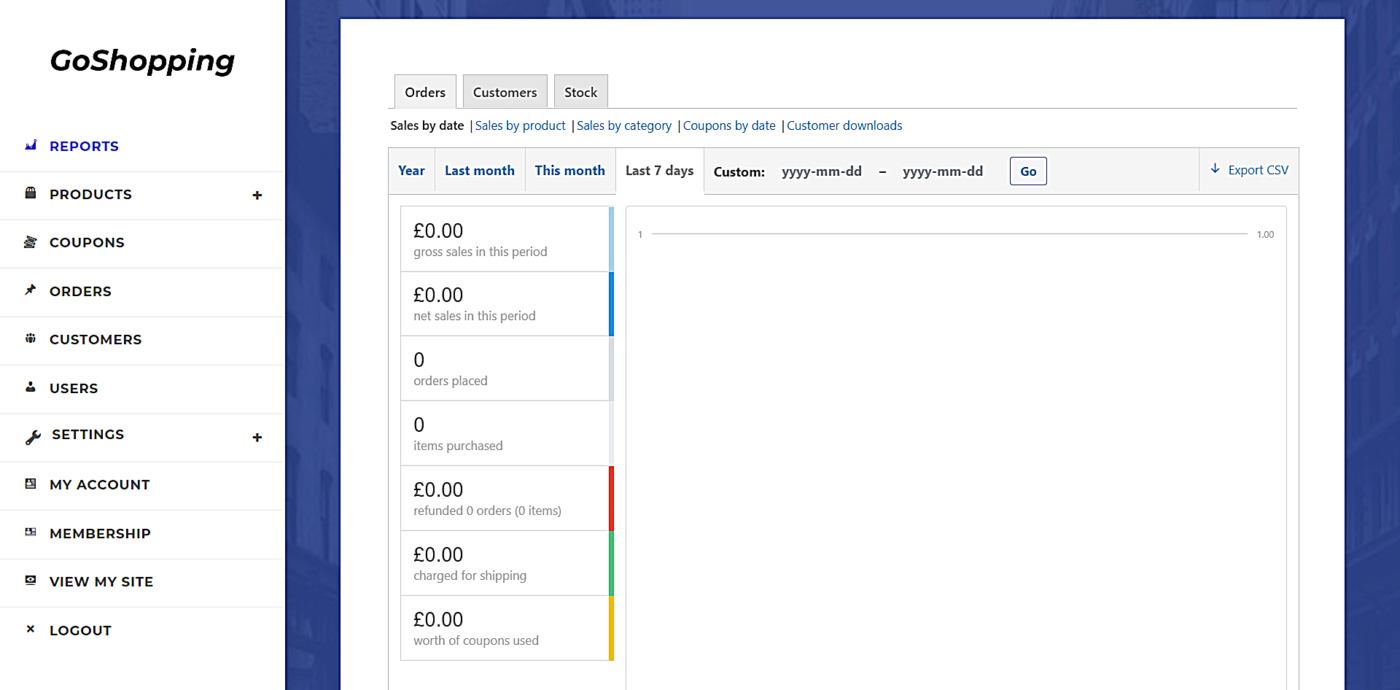
Task: Click the My Account profile icon
Action: point(30,484)
